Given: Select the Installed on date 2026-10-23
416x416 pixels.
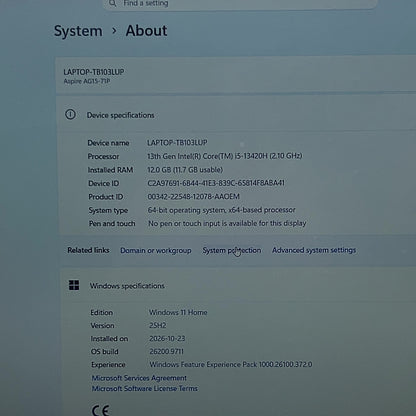Looking at the screenshot, I should coord(167,338).
